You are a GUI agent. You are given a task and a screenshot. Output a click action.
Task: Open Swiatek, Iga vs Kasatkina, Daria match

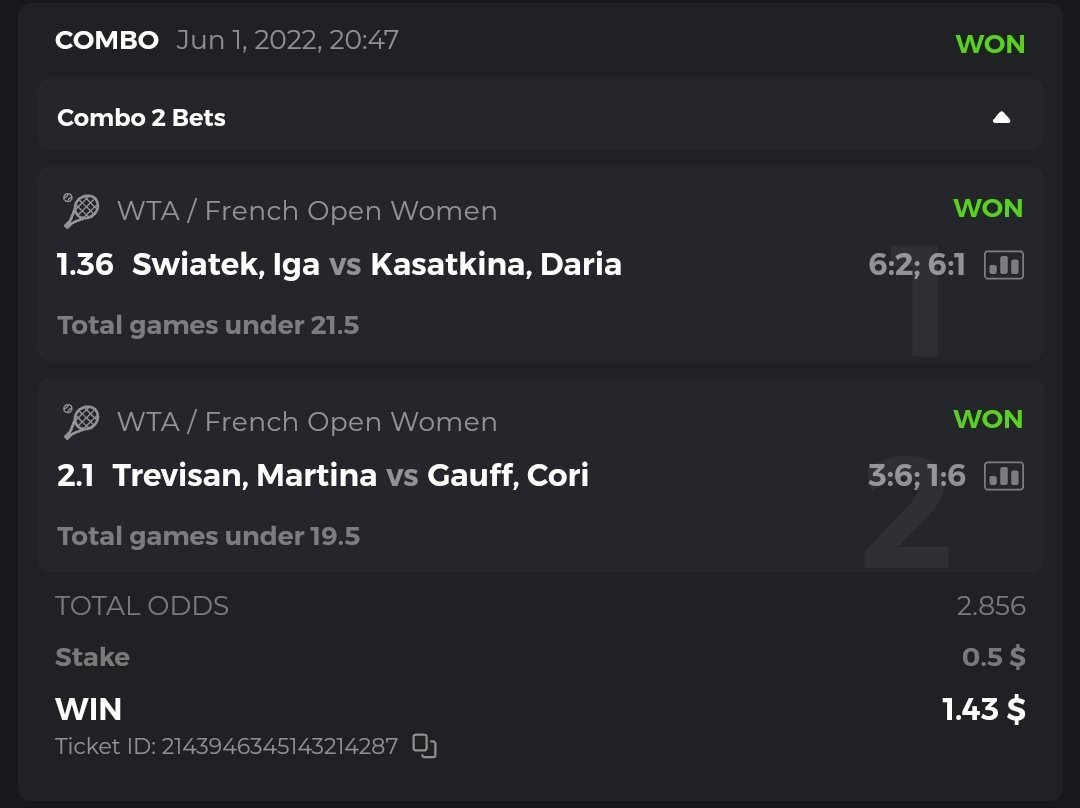(376, 265)
